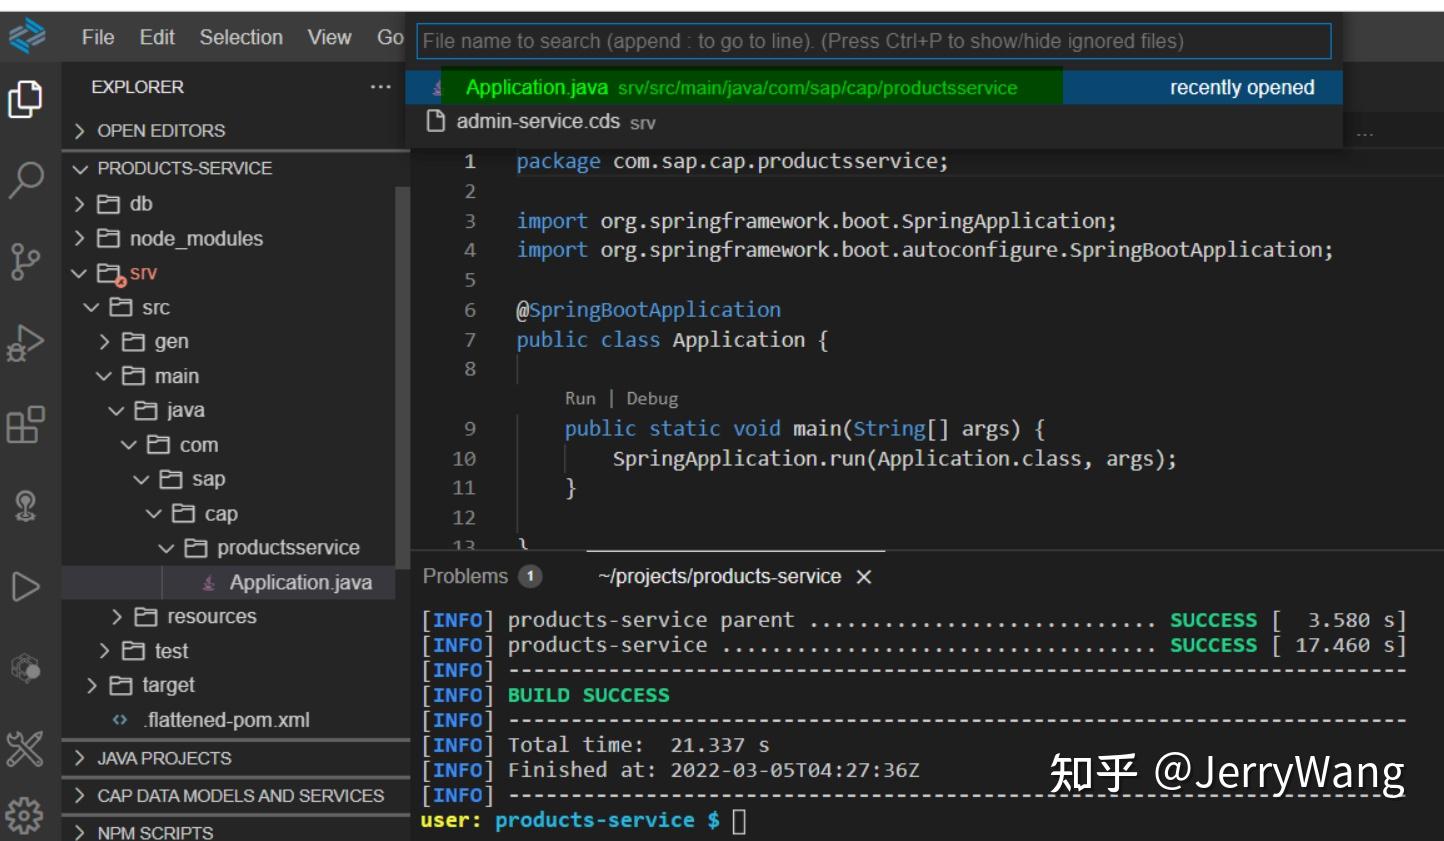This screenshot has width=1444, height=841.
Task: Open the View menu
Action: (330, 37)
